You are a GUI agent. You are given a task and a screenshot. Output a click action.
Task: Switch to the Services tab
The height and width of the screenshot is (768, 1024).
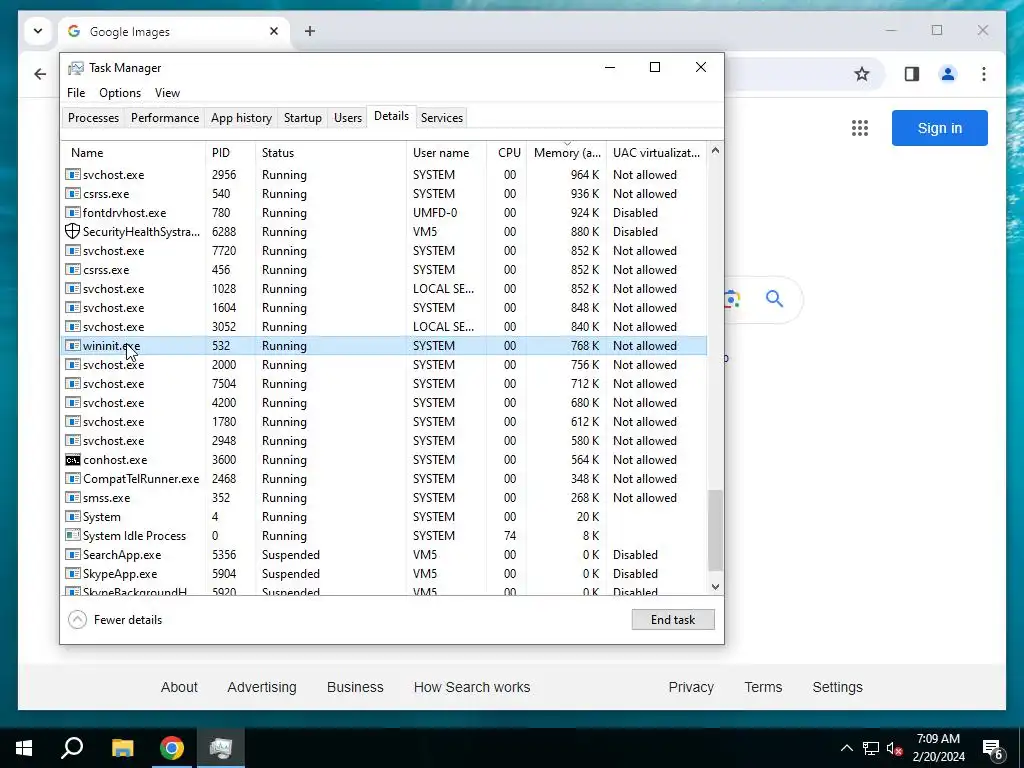[441, 118]
